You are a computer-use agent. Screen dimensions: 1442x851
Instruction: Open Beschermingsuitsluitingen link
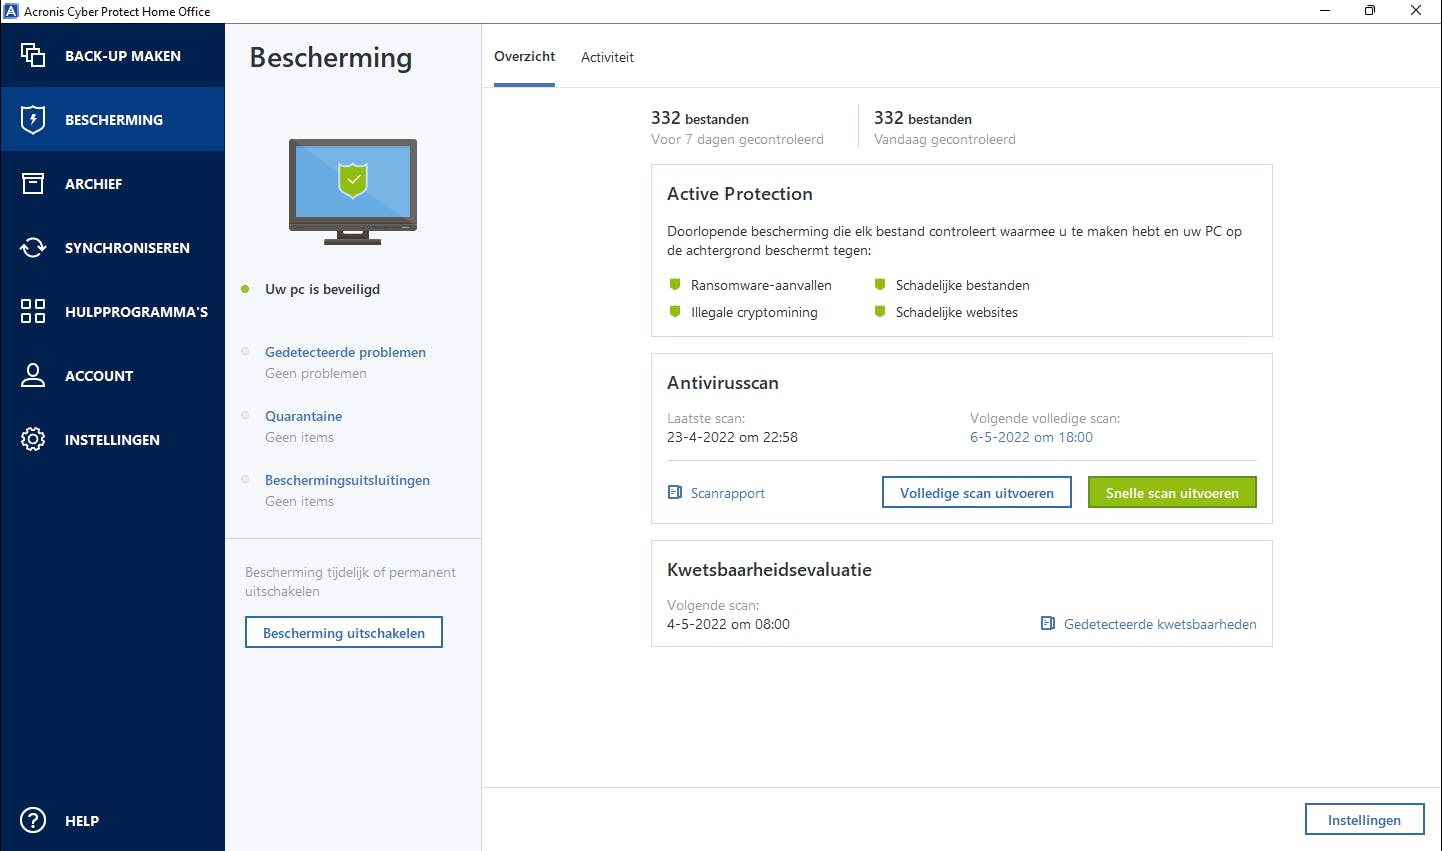[x=347, y=480]
